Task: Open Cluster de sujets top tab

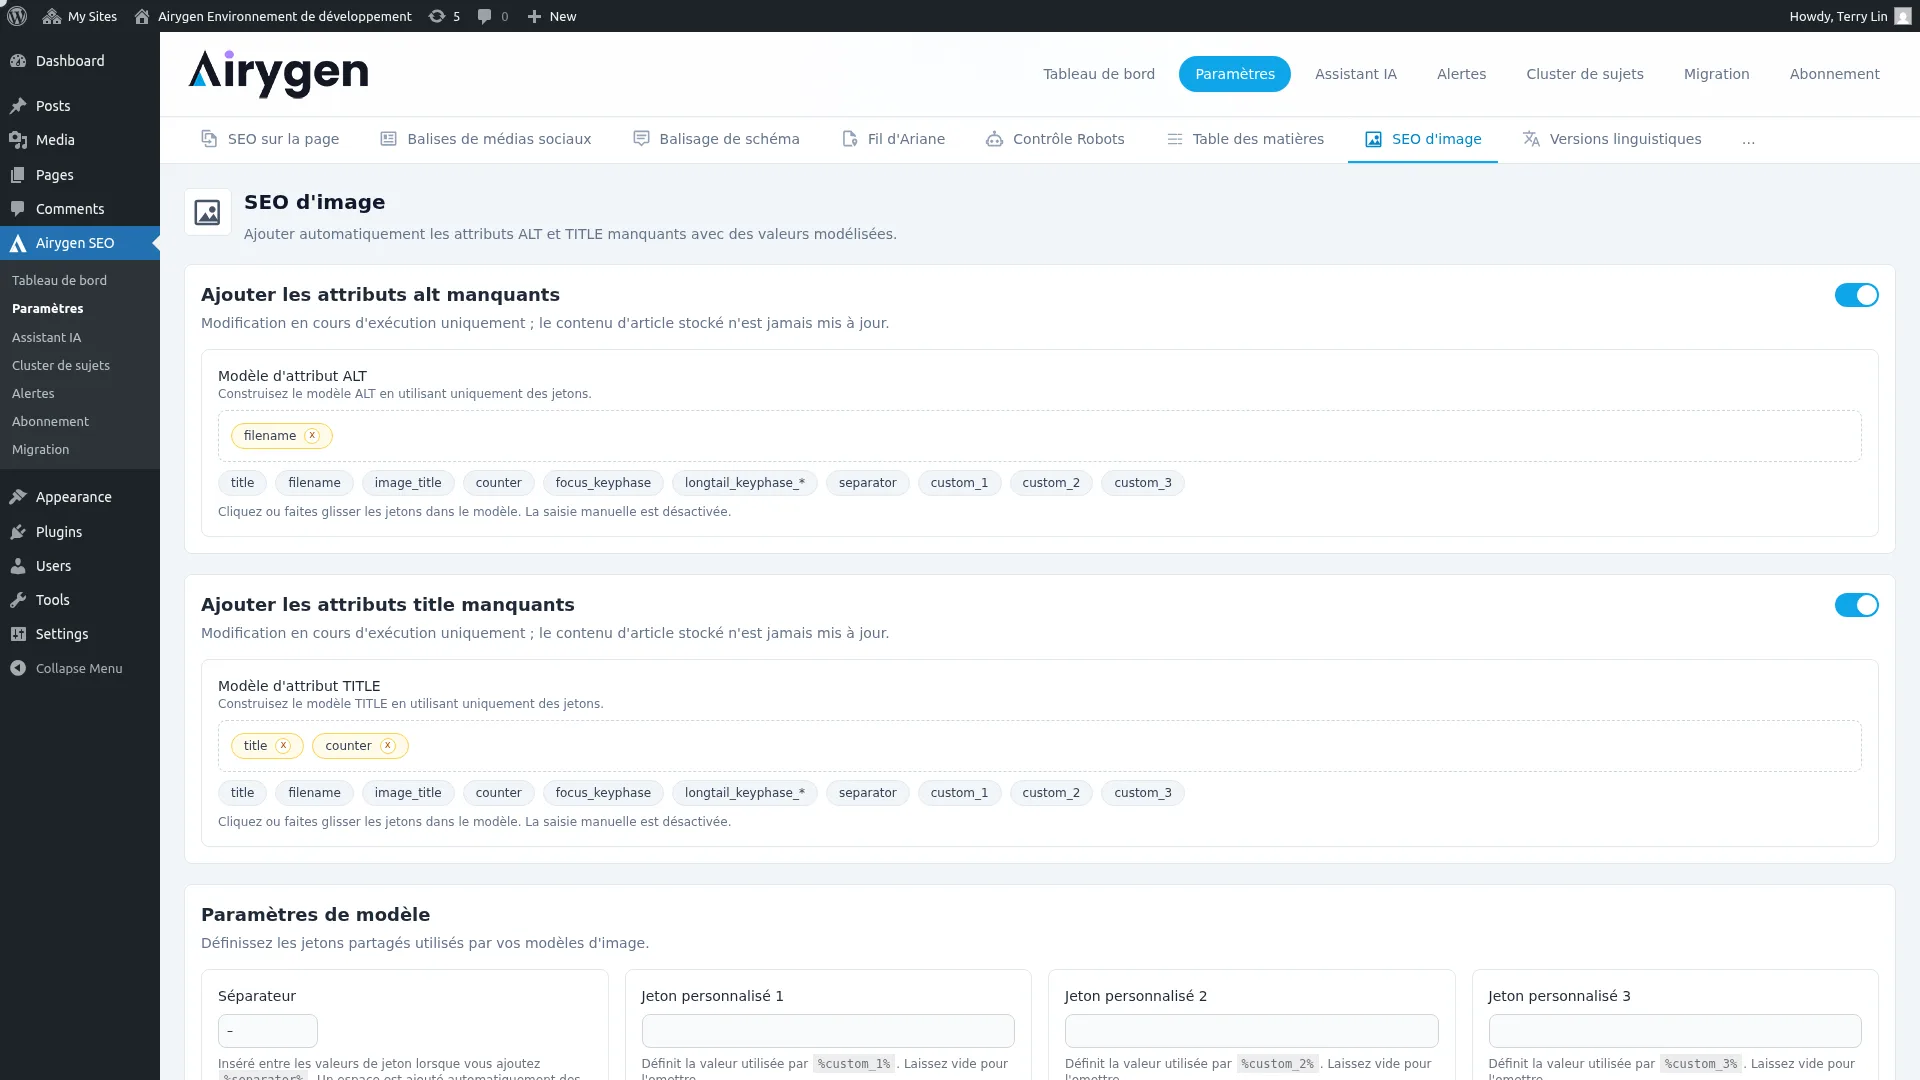Action: point(1584,74)
